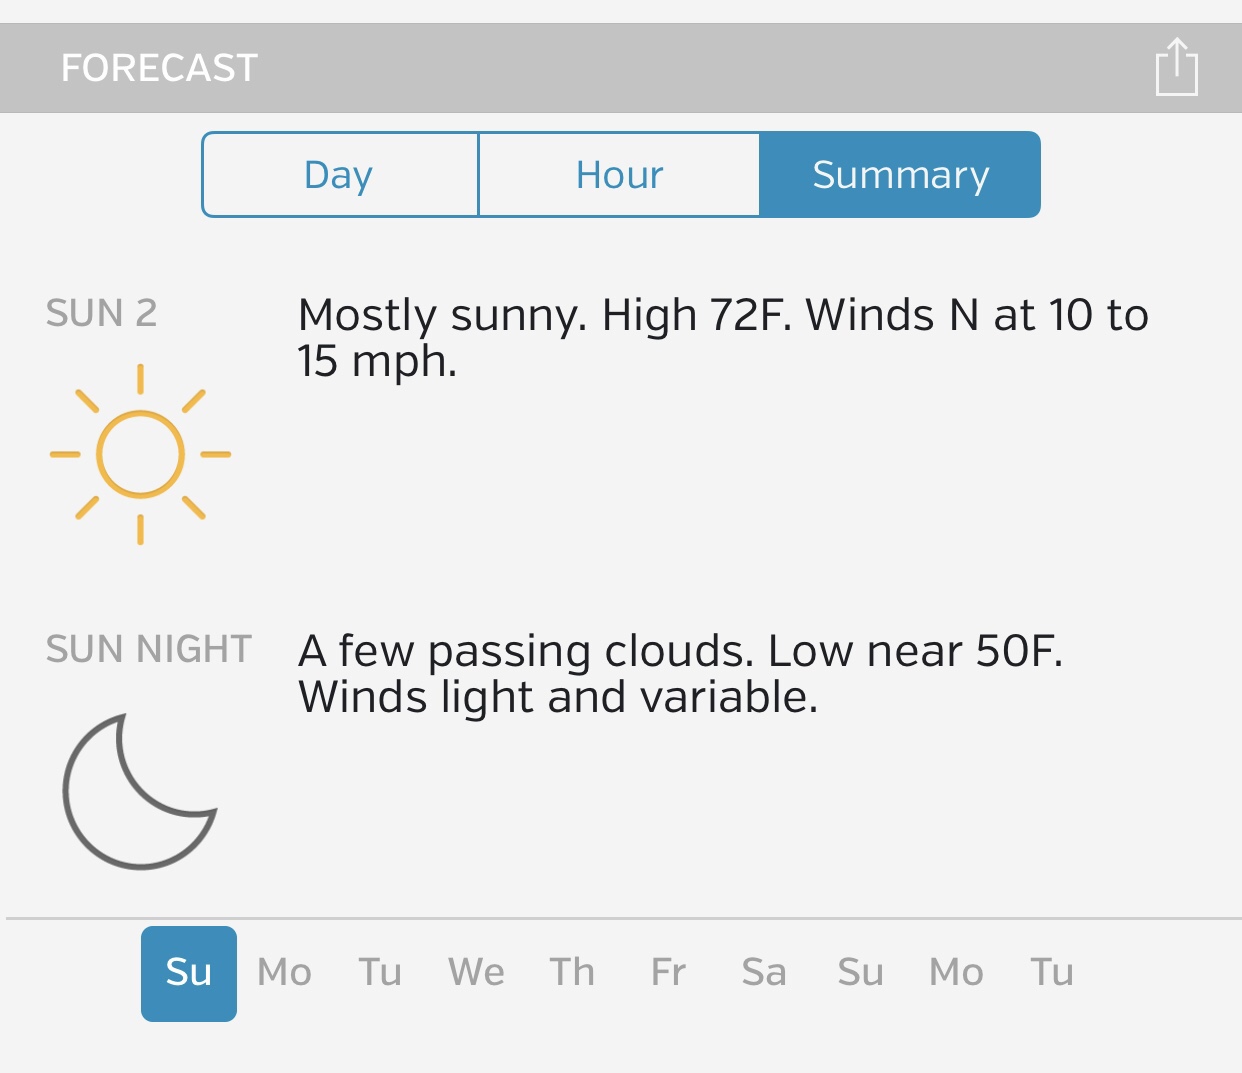Image resolution: width=1242 pixels, height=1073 pixels.
Task: Select the first Mo in the day strip
Action: click(x=285, y=973)
